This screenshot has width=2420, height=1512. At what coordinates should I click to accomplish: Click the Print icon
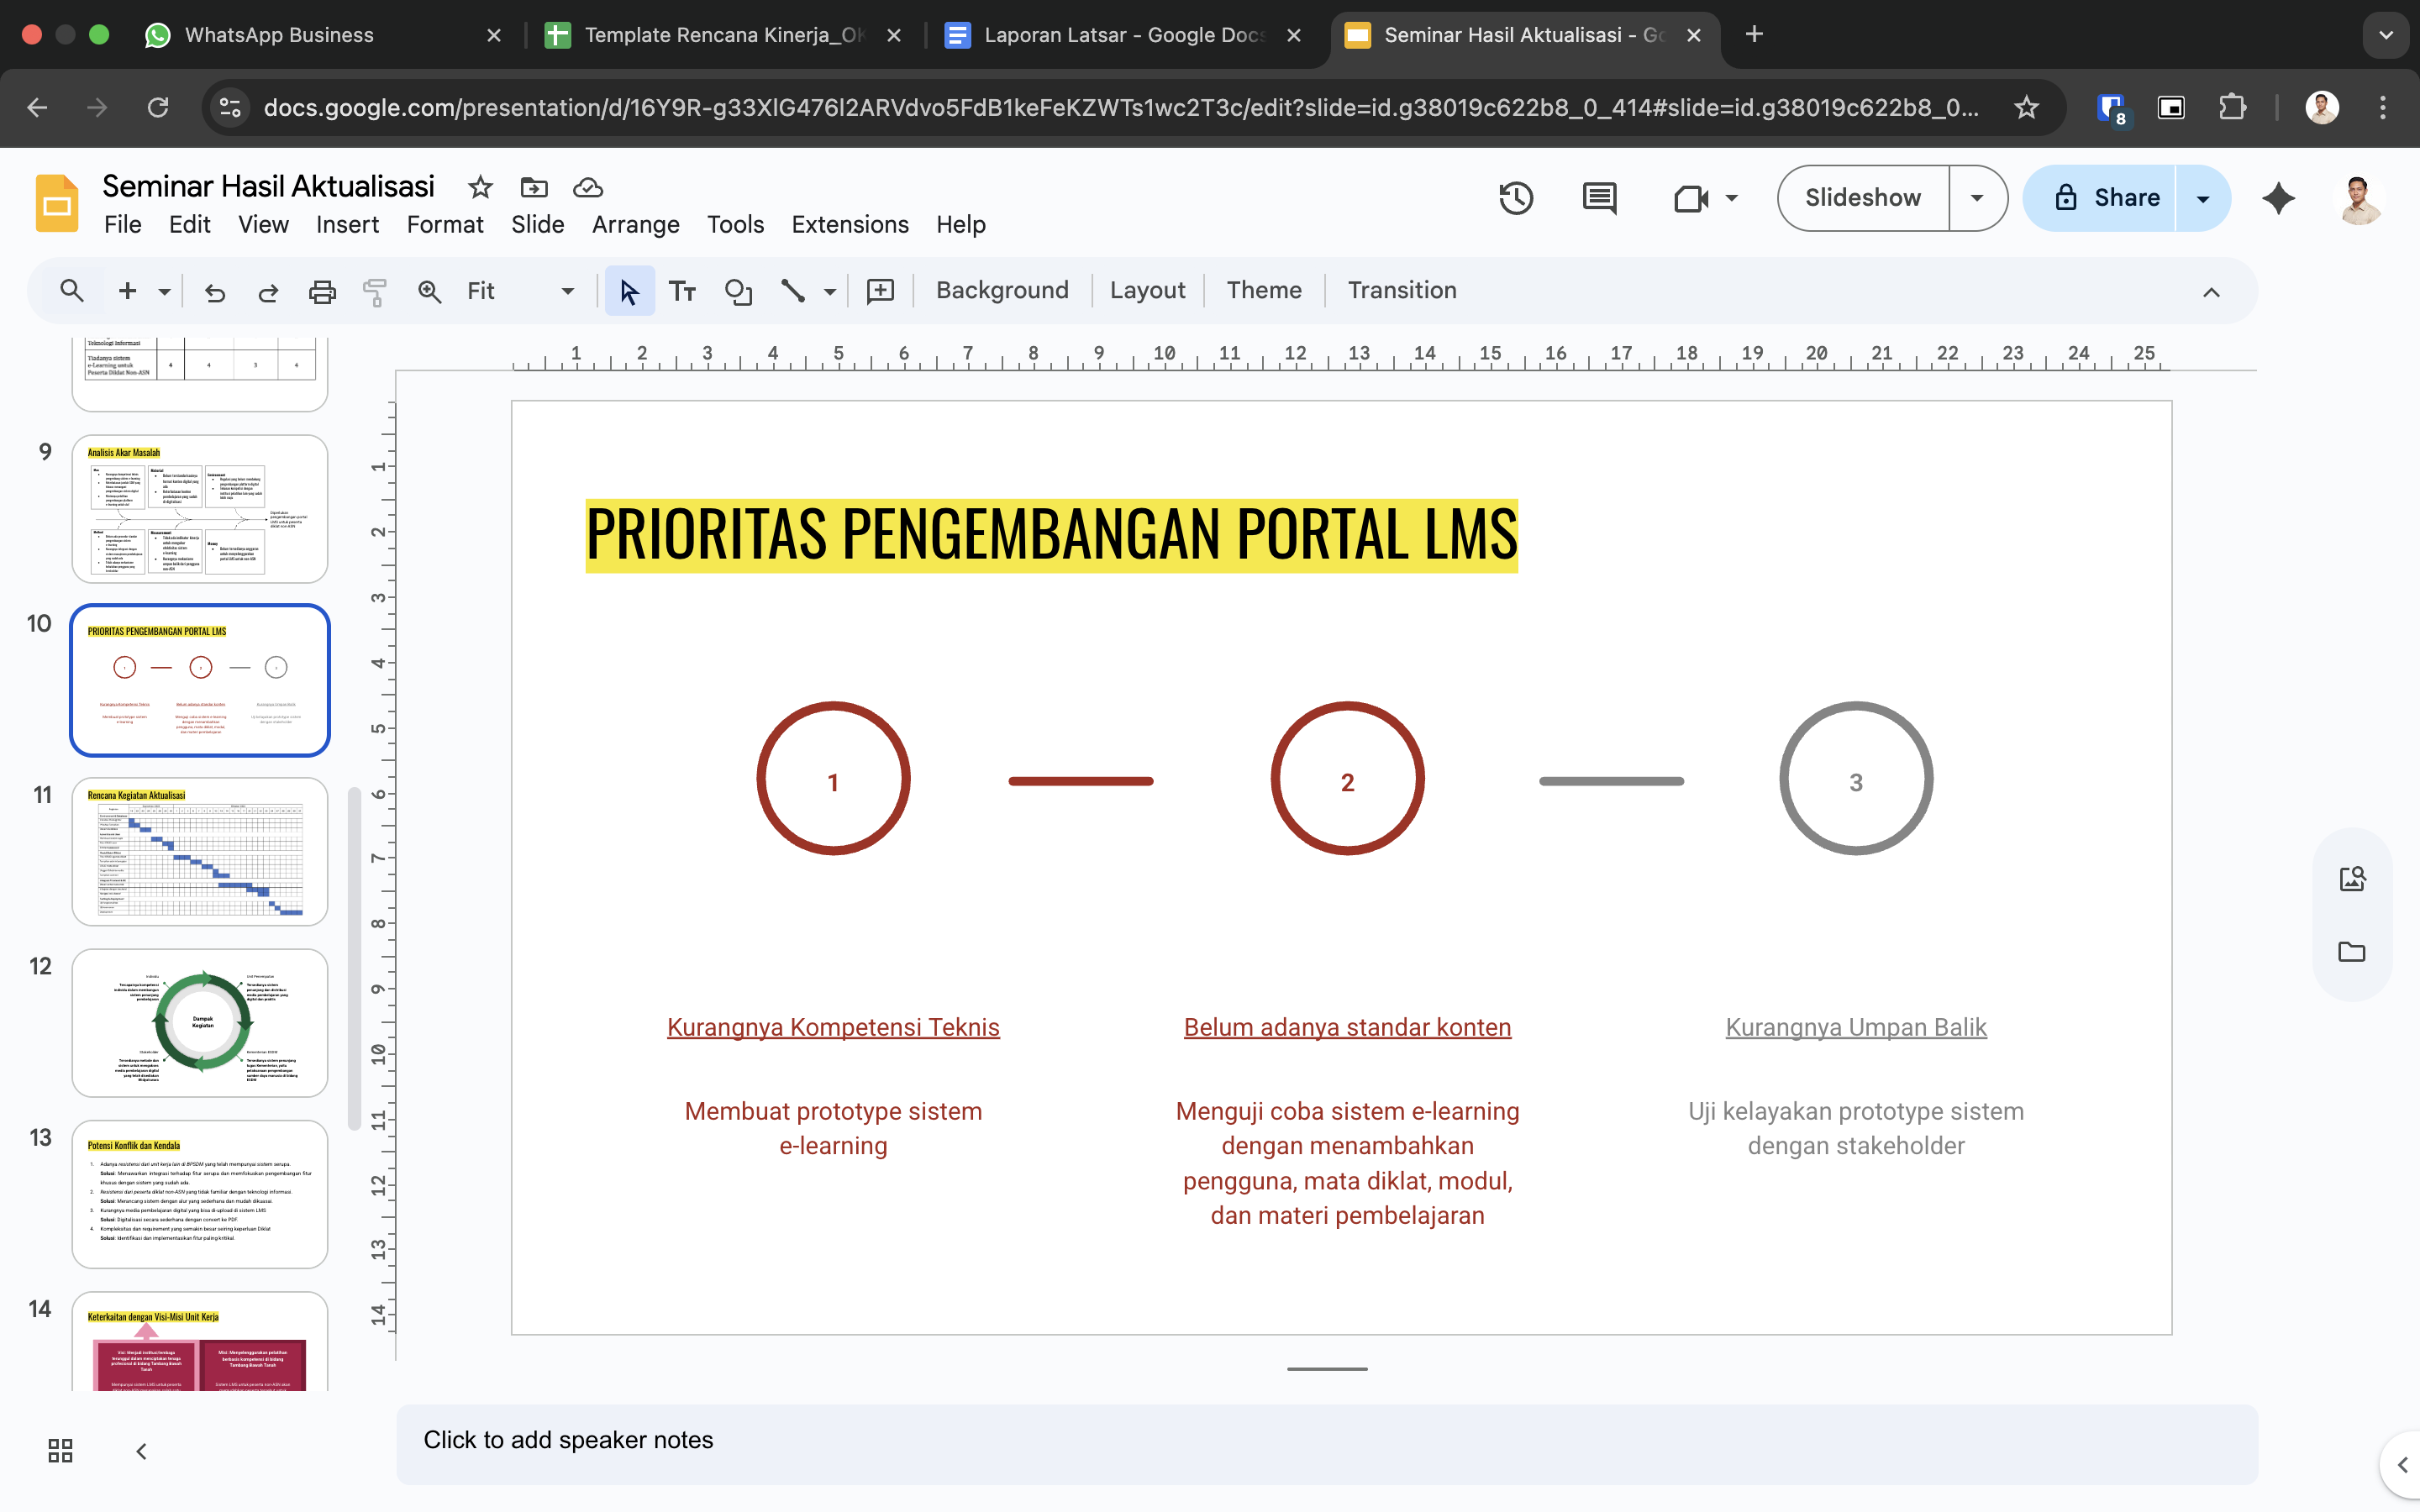tap(322, 291)
